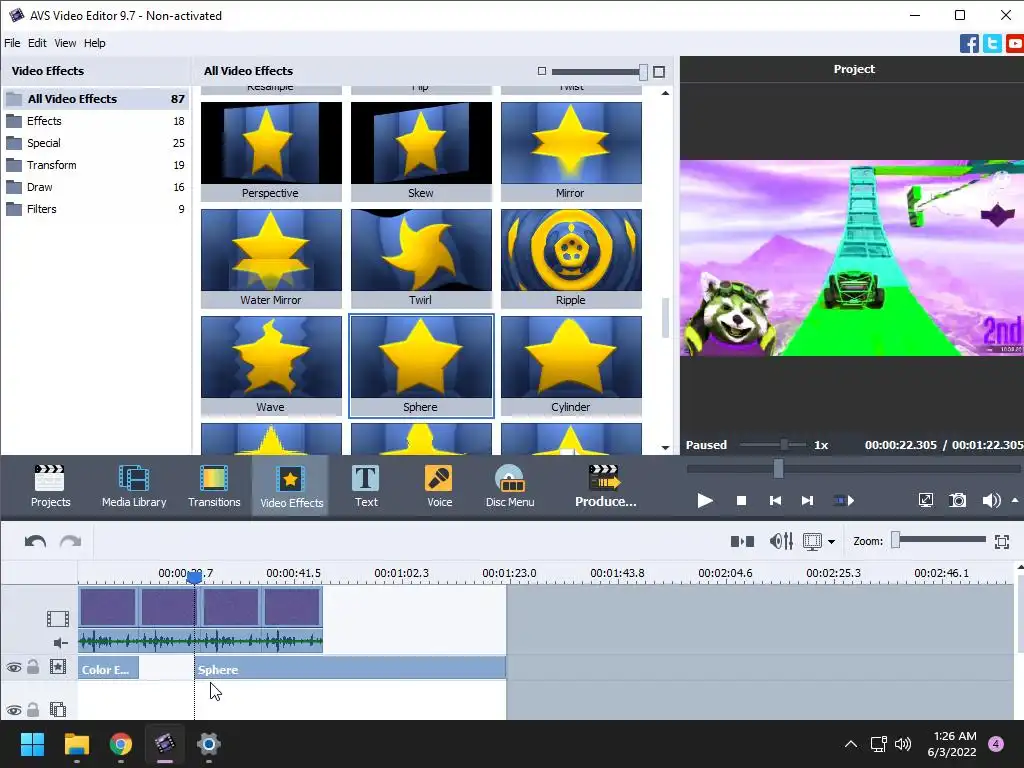Screen dimensions: 1024x768
Task: Open the timeline view dropdown arrow
Action: [831, 541]
